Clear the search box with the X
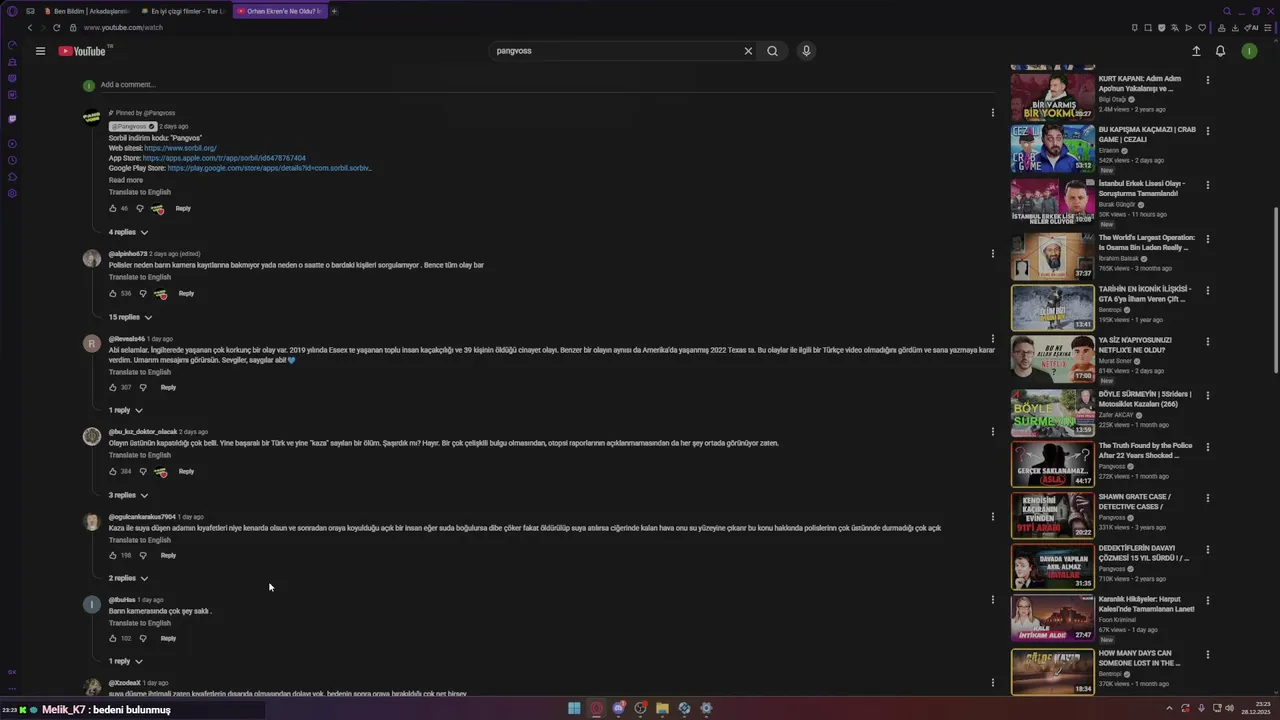 tap(748, 51)
